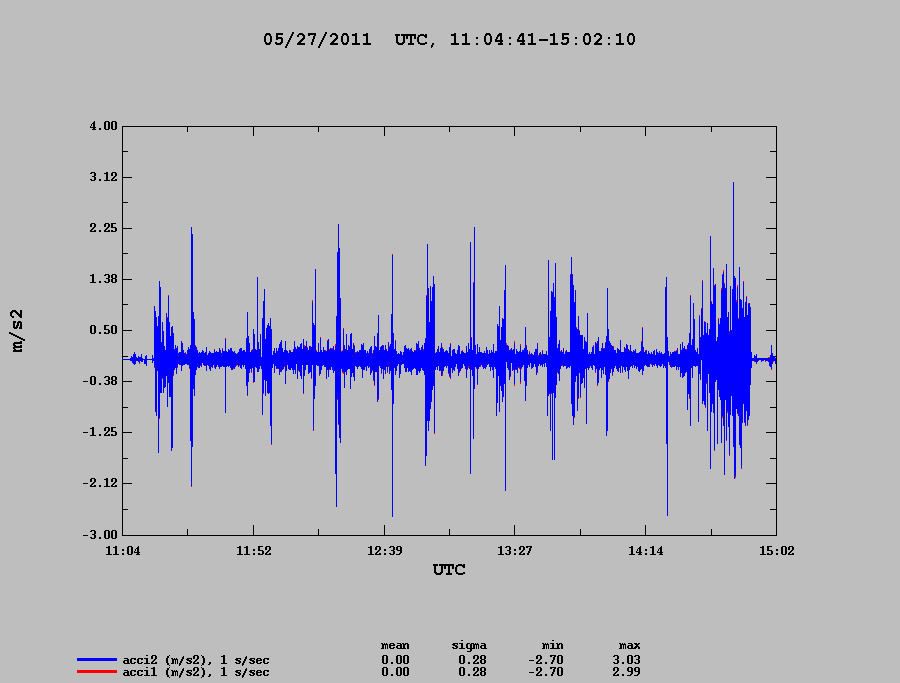Screen dimensions: 900x683
Task: Click y-axis tick value 3.12
Action: 103,177
